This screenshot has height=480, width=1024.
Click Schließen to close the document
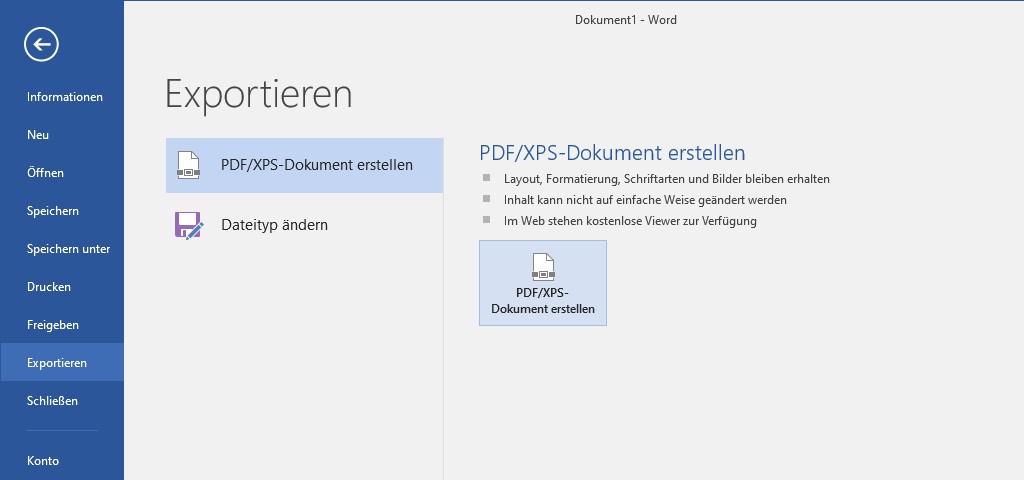coord(52,401)
